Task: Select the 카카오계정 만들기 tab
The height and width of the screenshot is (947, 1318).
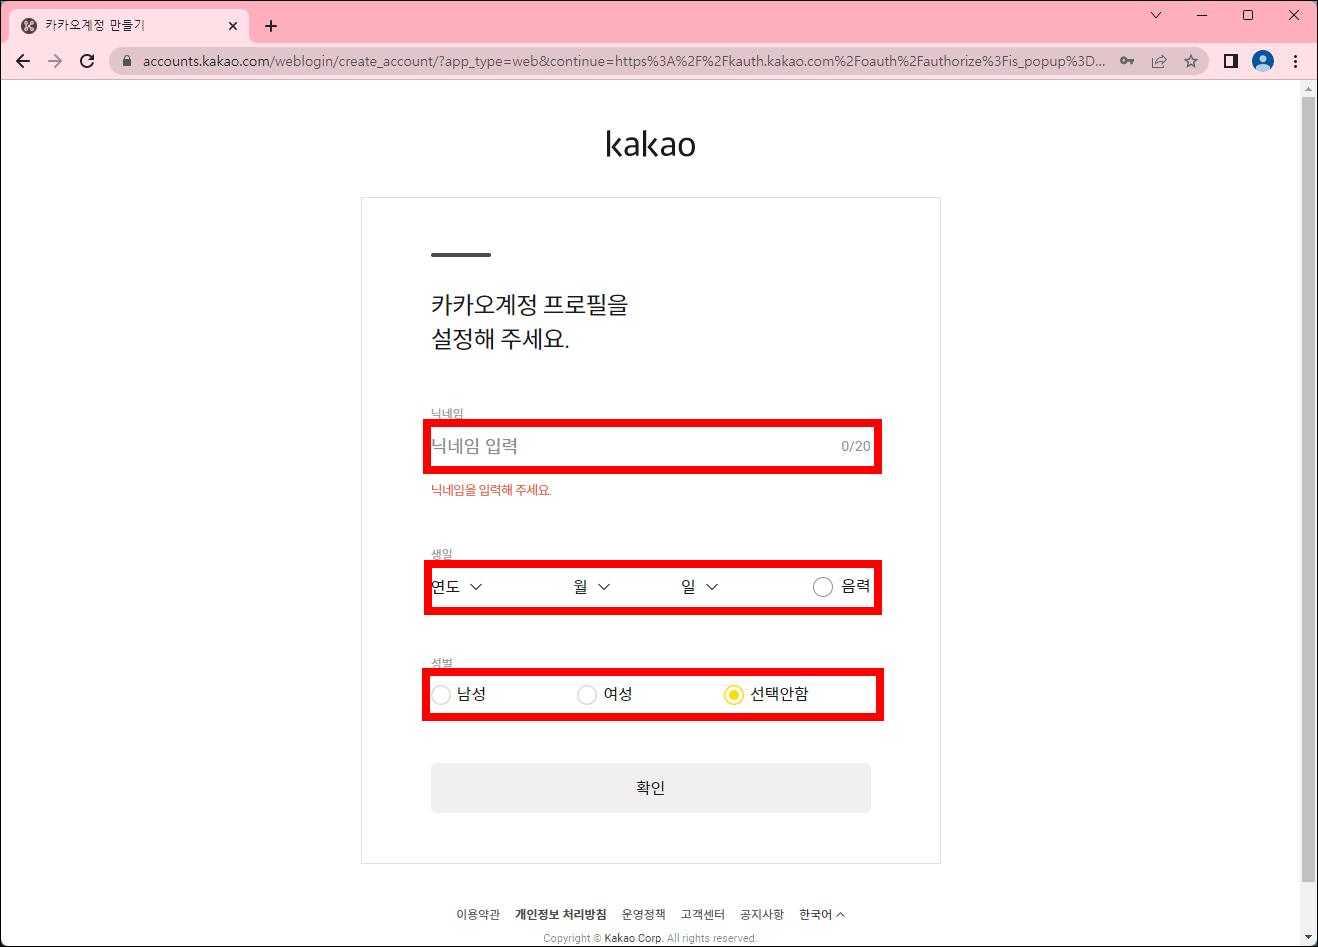Action: [128, 26]
